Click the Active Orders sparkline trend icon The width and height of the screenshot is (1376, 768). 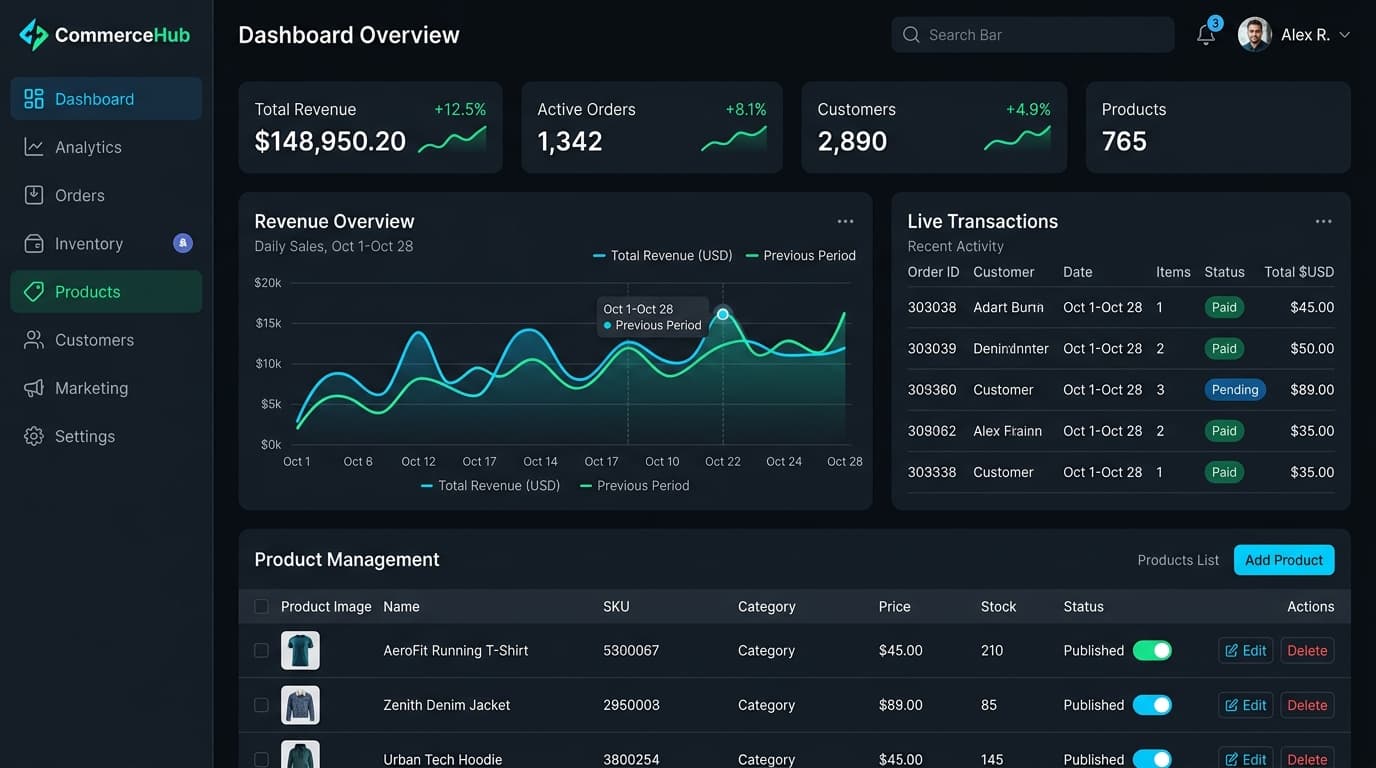point(734,139)
